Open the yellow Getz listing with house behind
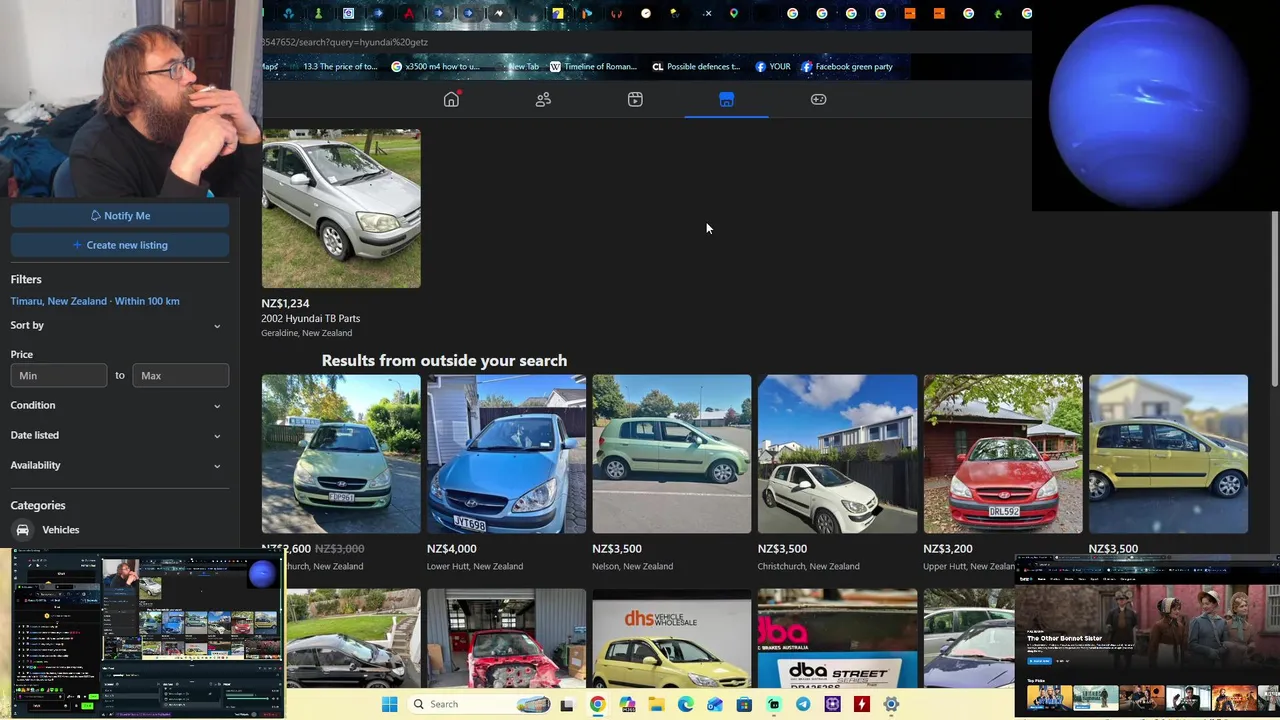1280x720 pixels. point(1168,454)
